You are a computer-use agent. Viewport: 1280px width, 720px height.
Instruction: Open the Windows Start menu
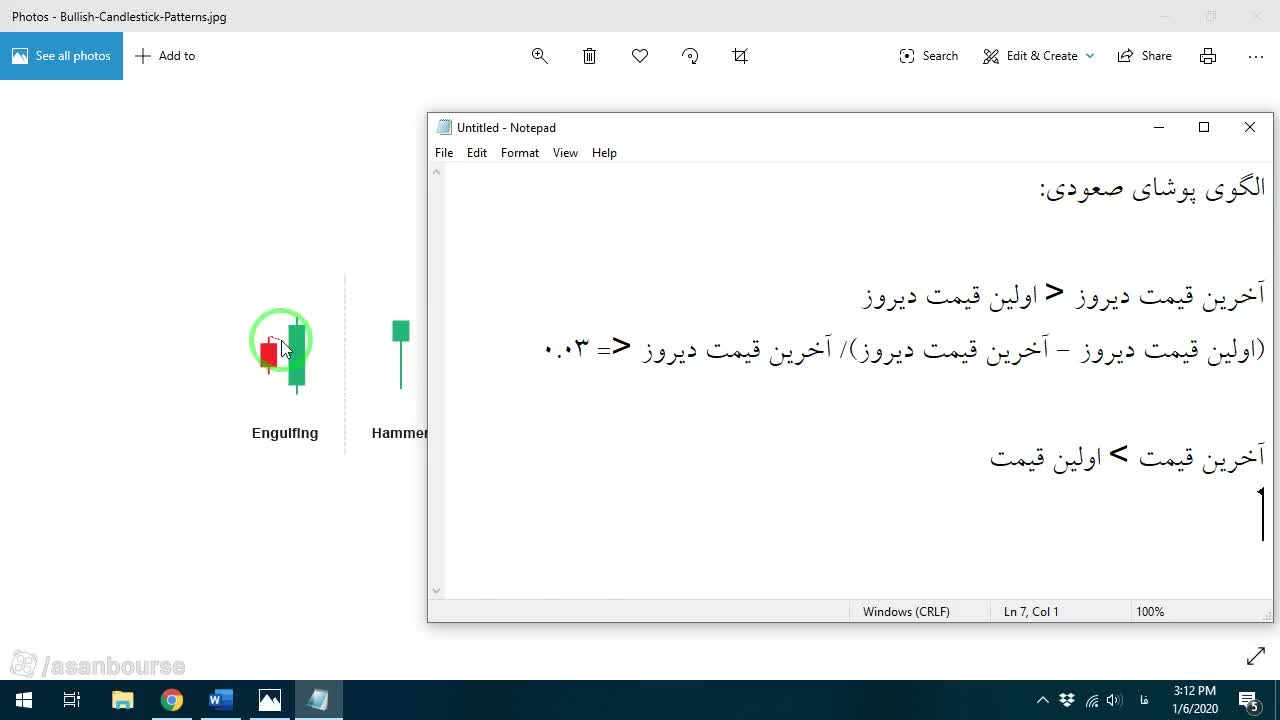[24, 700]
